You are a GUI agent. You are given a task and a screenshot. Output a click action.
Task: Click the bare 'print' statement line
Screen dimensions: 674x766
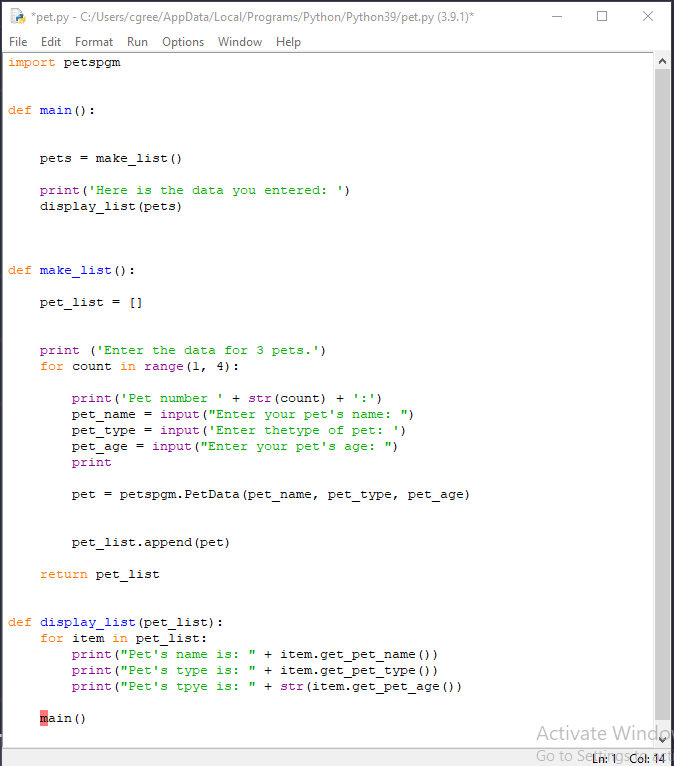tap(91, 463)
